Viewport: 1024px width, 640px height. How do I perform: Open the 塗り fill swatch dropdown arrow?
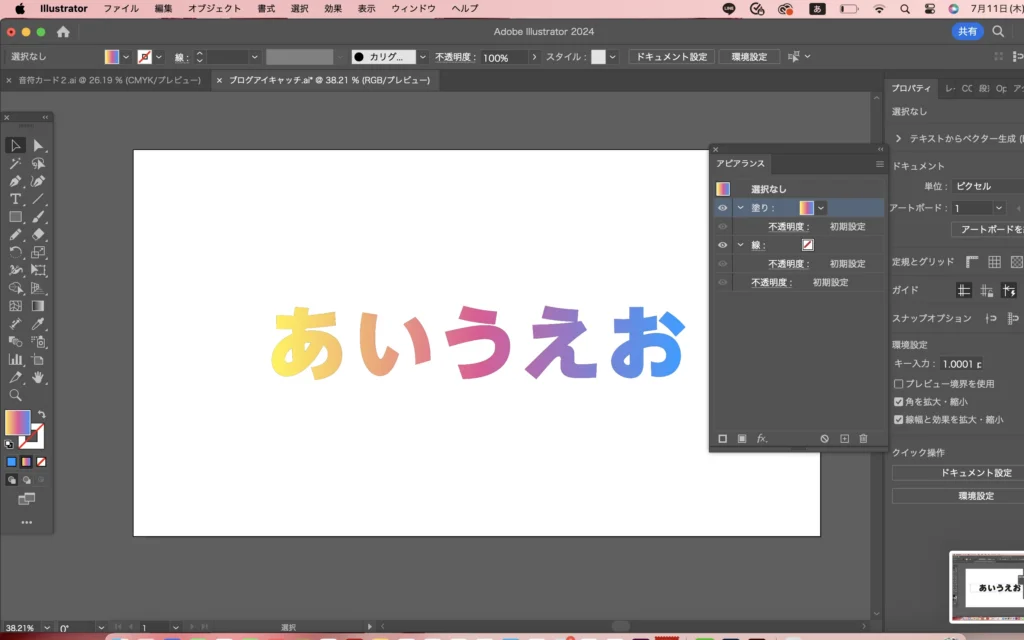821,208
